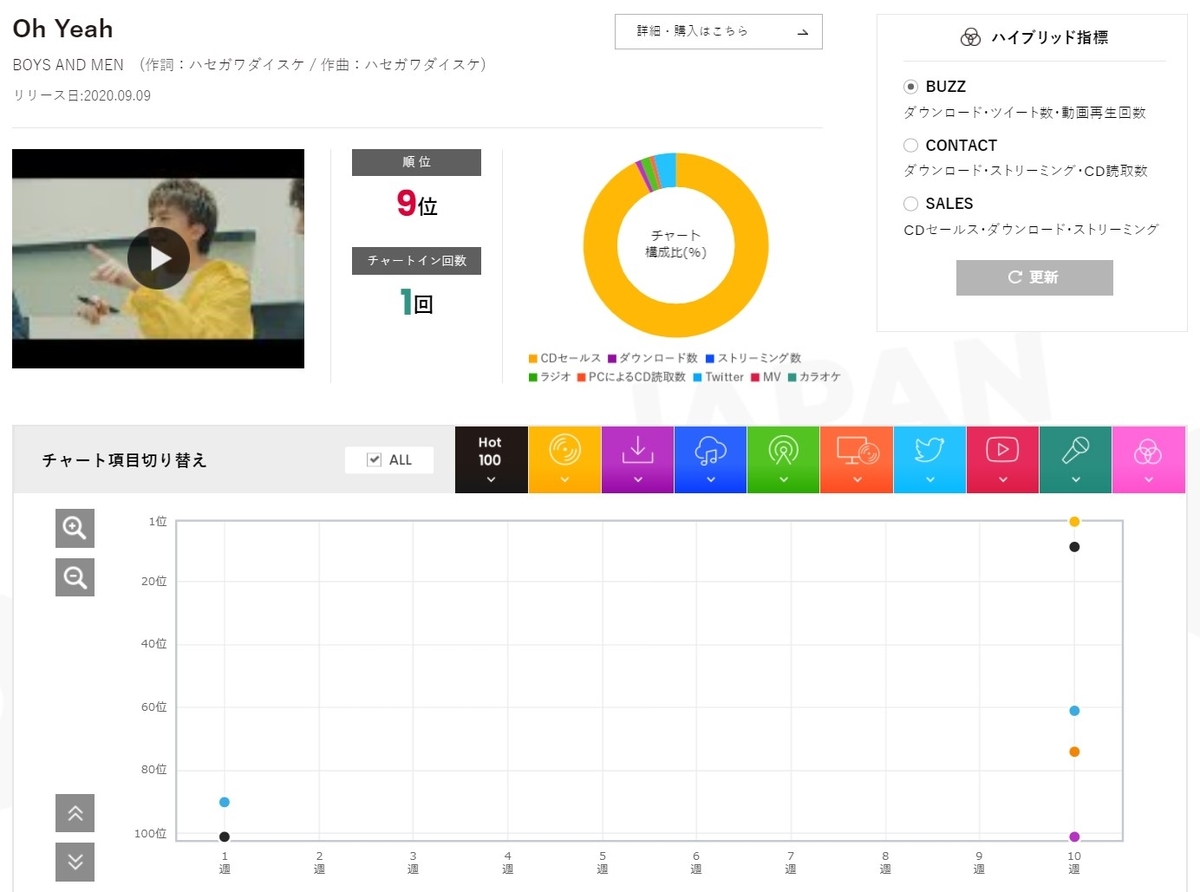This screenshot has width=1200, height=892.
Task: Click the Twitter legend entry
Action: (x=718, y=377)
